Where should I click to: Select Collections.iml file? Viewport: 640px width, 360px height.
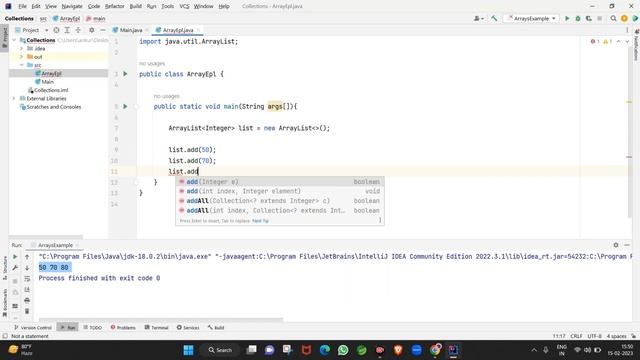(x=51, y=90)
